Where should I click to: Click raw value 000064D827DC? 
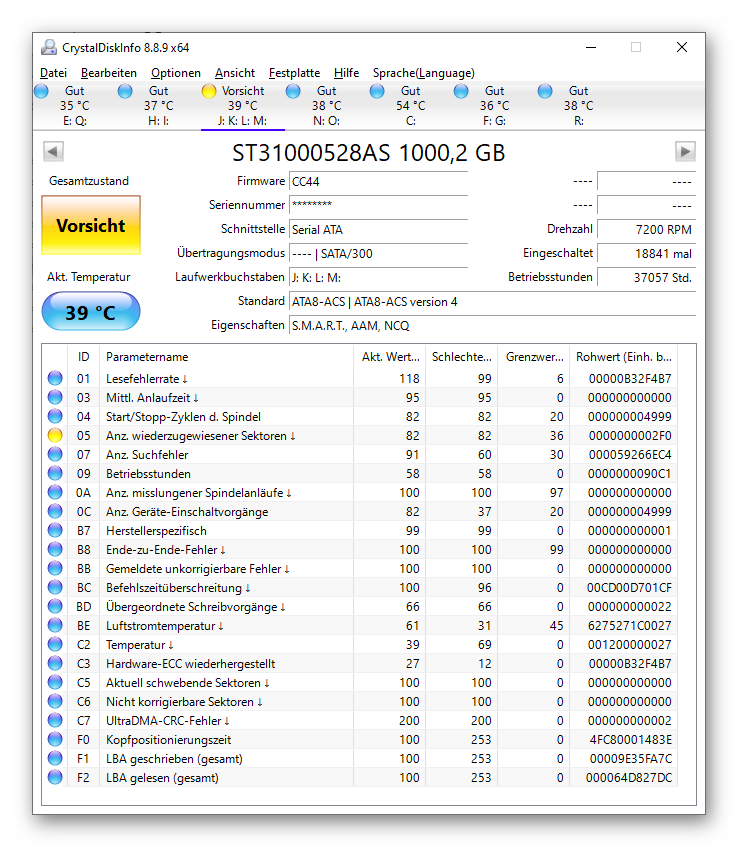click(629, 778)
